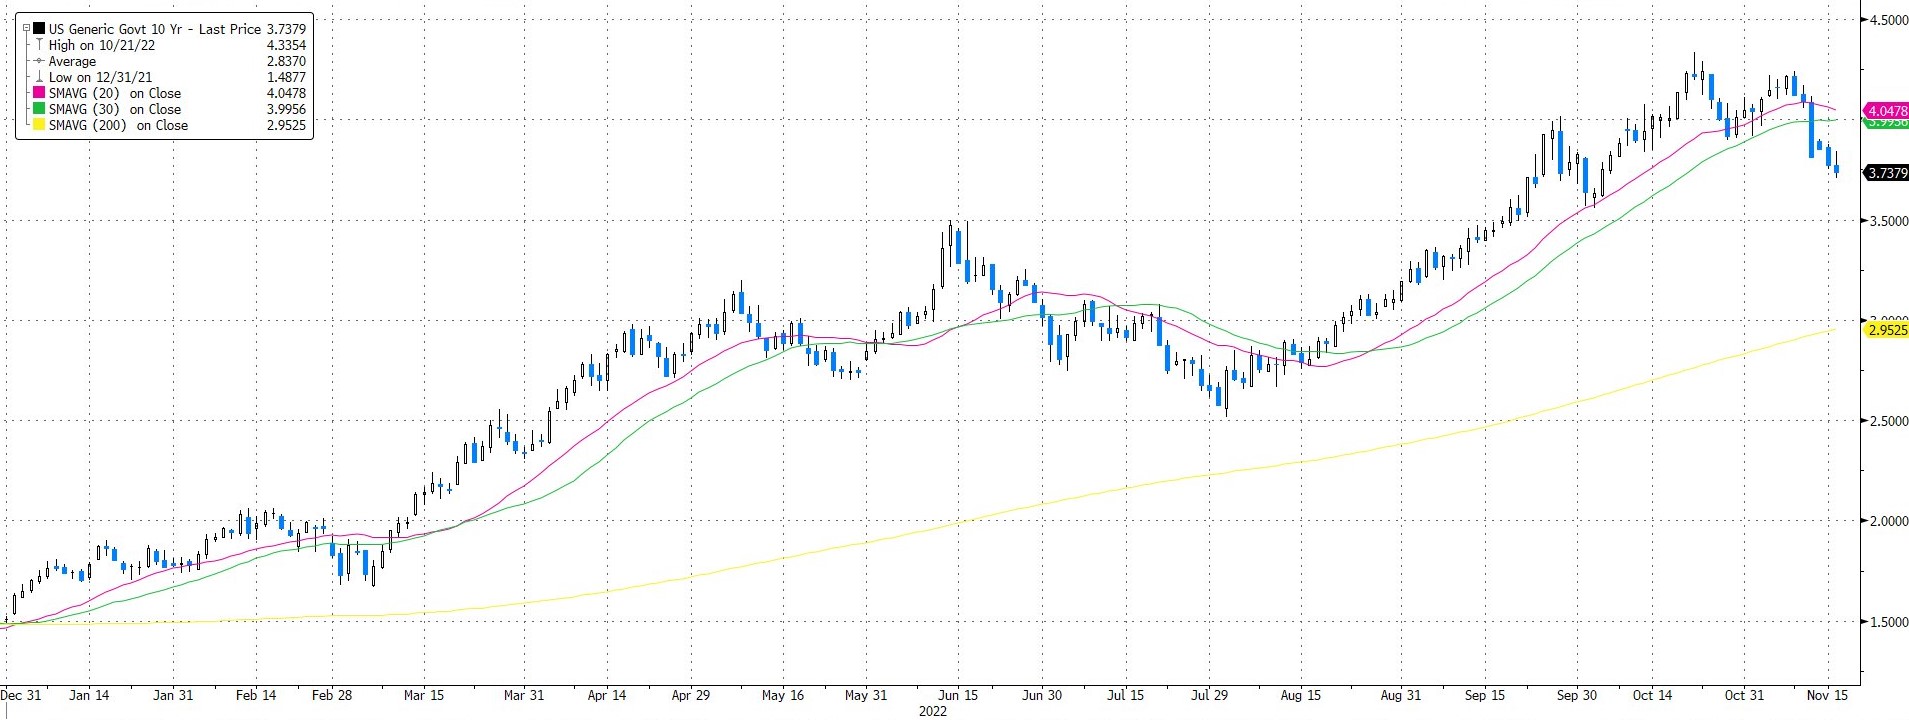Click the 'Aug 15' date axis label
This screenshot has height=720, width=1909.
tap(1301, 695)
